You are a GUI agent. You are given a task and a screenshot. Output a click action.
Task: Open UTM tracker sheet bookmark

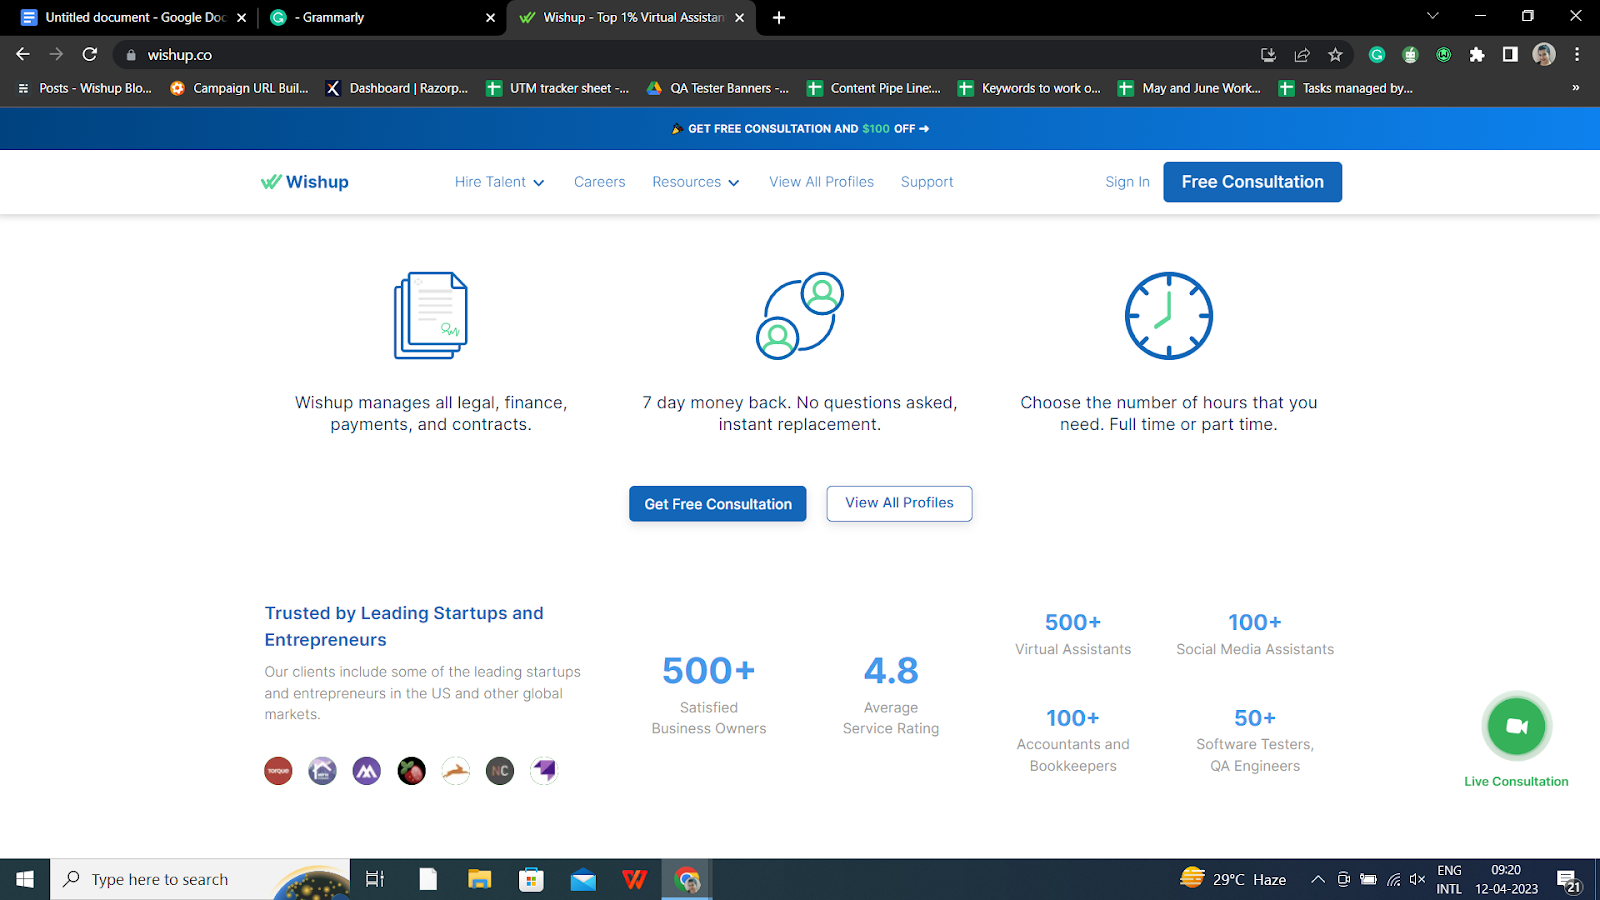pyautogui.click(x=558, y=88)
